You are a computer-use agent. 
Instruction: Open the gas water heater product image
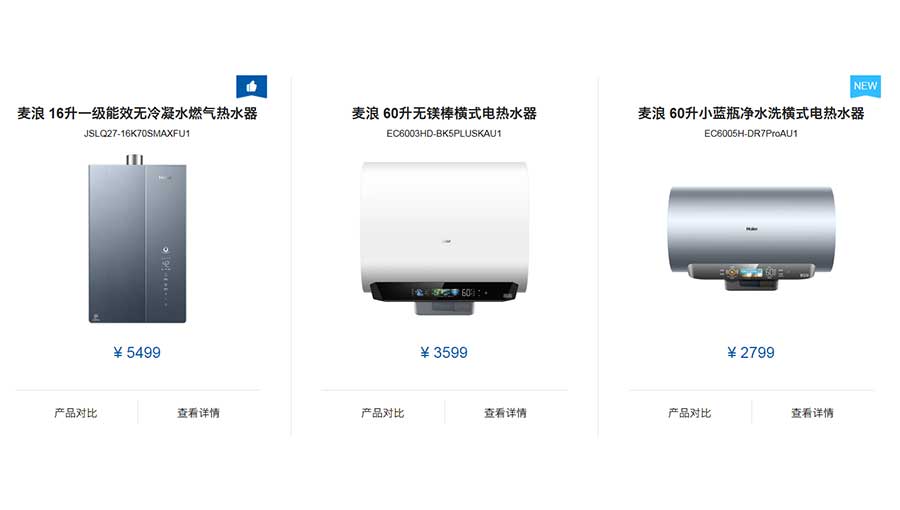[x=137, y=239]
